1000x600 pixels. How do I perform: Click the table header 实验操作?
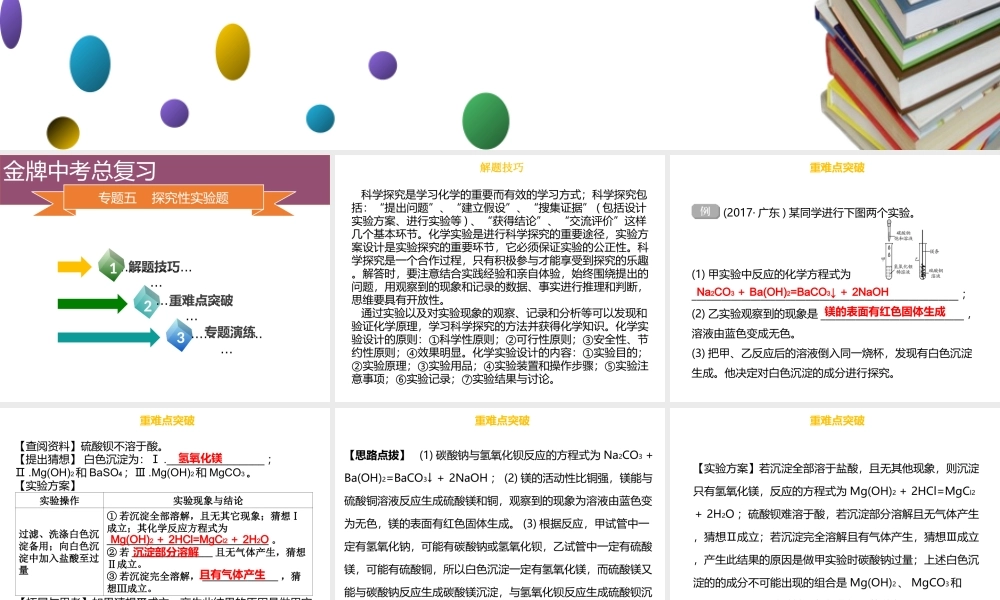pos(59,501)
